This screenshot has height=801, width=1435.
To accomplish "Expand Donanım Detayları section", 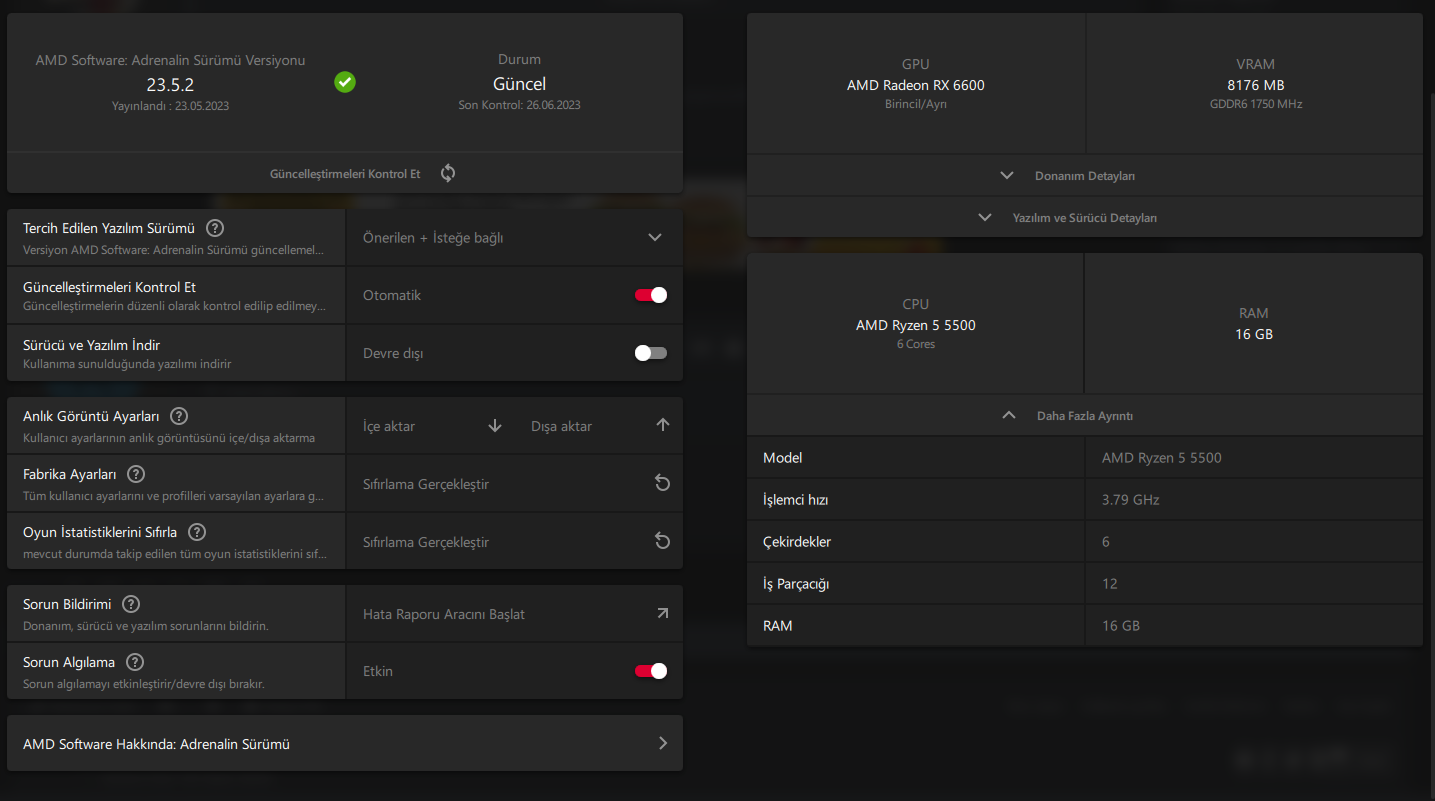I will coord(1085,175).
